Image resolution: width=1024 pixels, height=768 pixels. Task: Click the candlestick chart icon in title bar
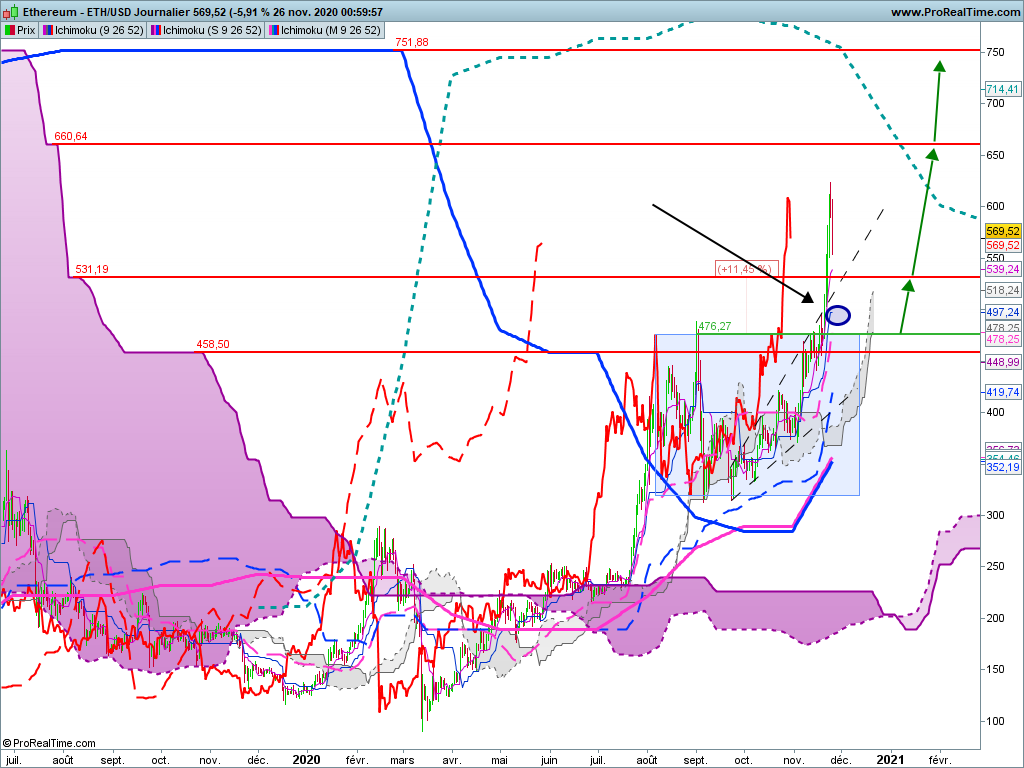pyautogui.click(x=10, y=11)
